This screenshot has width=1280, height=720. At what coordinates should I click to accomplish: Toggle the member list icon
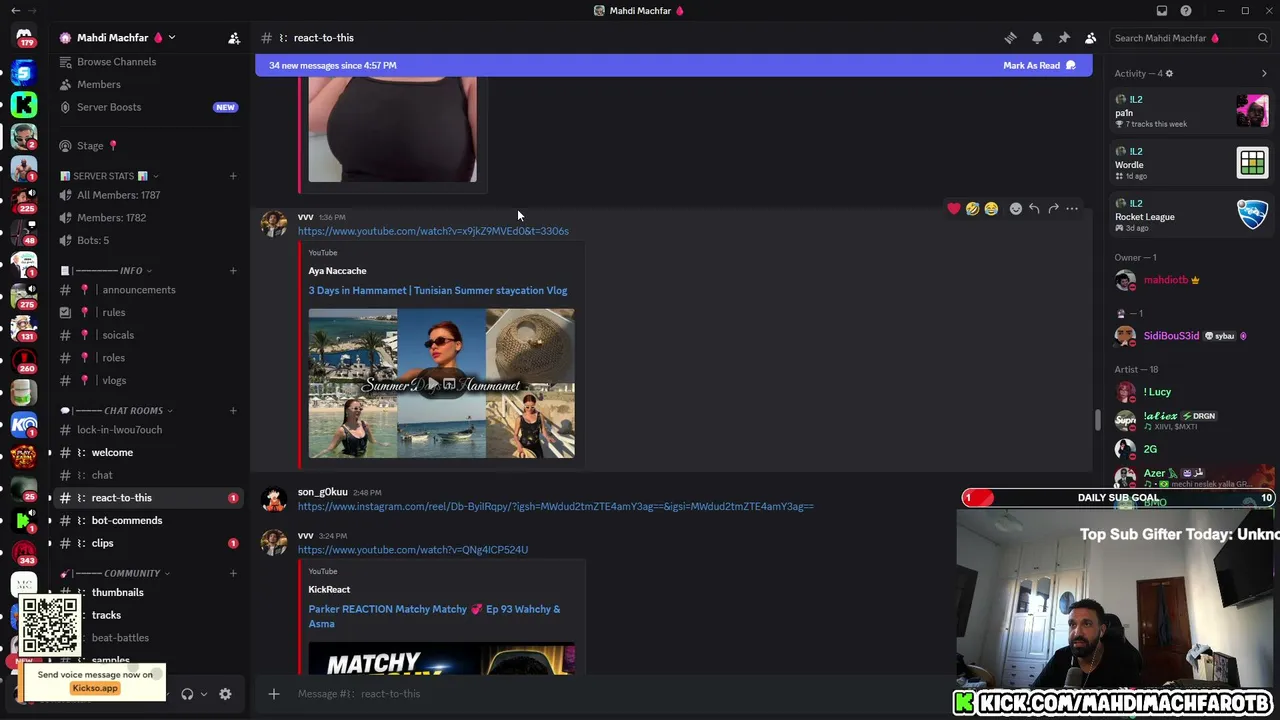1091,38
